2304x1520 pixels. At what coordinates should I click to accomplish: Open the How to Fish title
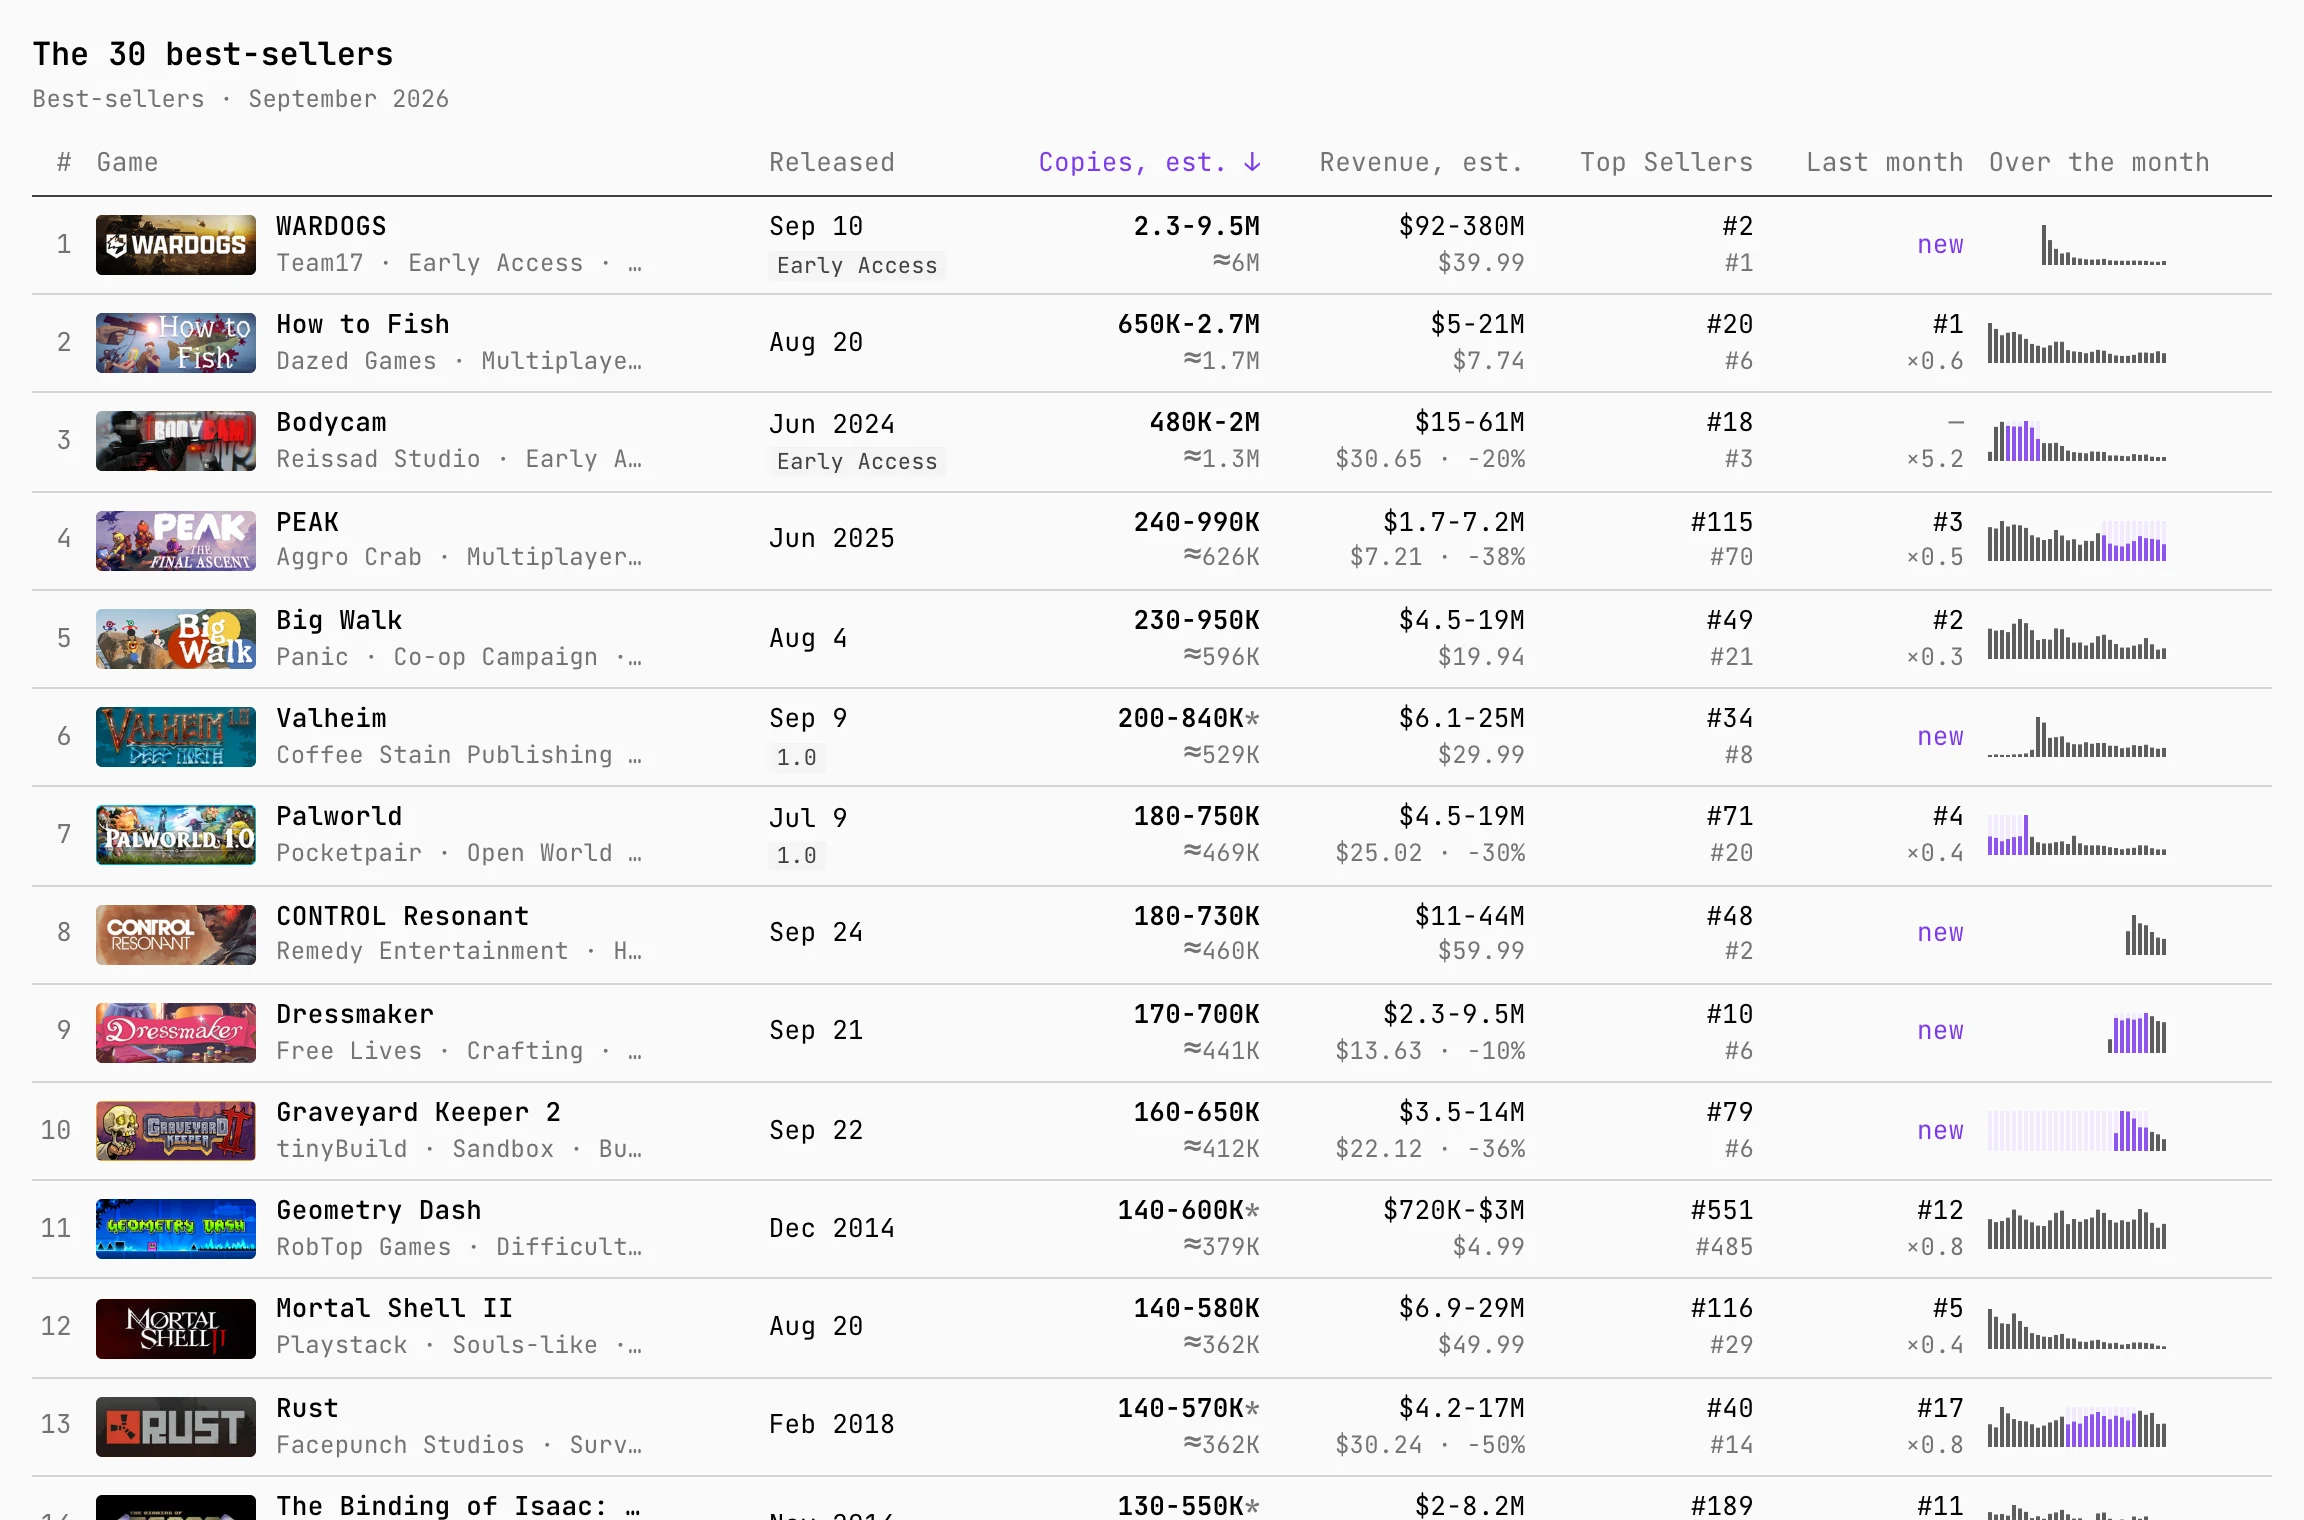point(363,324)
